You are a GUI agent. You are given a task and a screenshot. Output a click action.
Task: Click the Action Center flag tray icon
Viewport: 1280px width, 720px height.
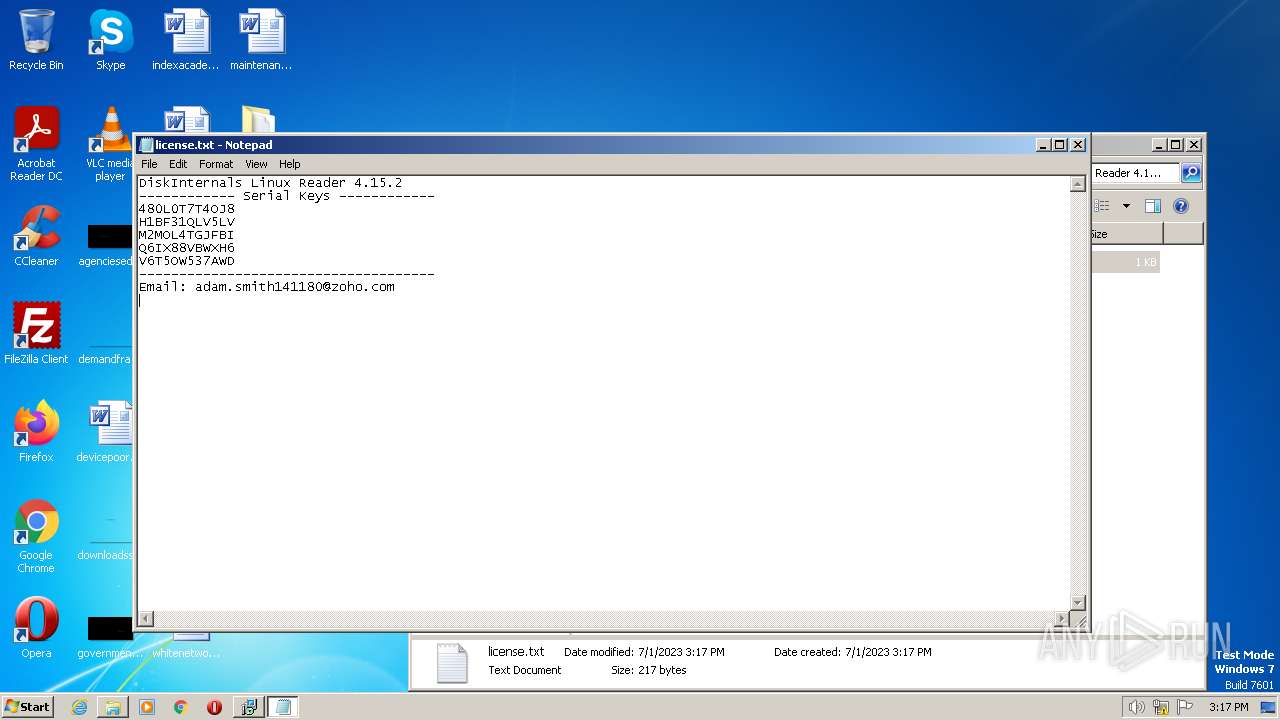tap(1186, 707)
